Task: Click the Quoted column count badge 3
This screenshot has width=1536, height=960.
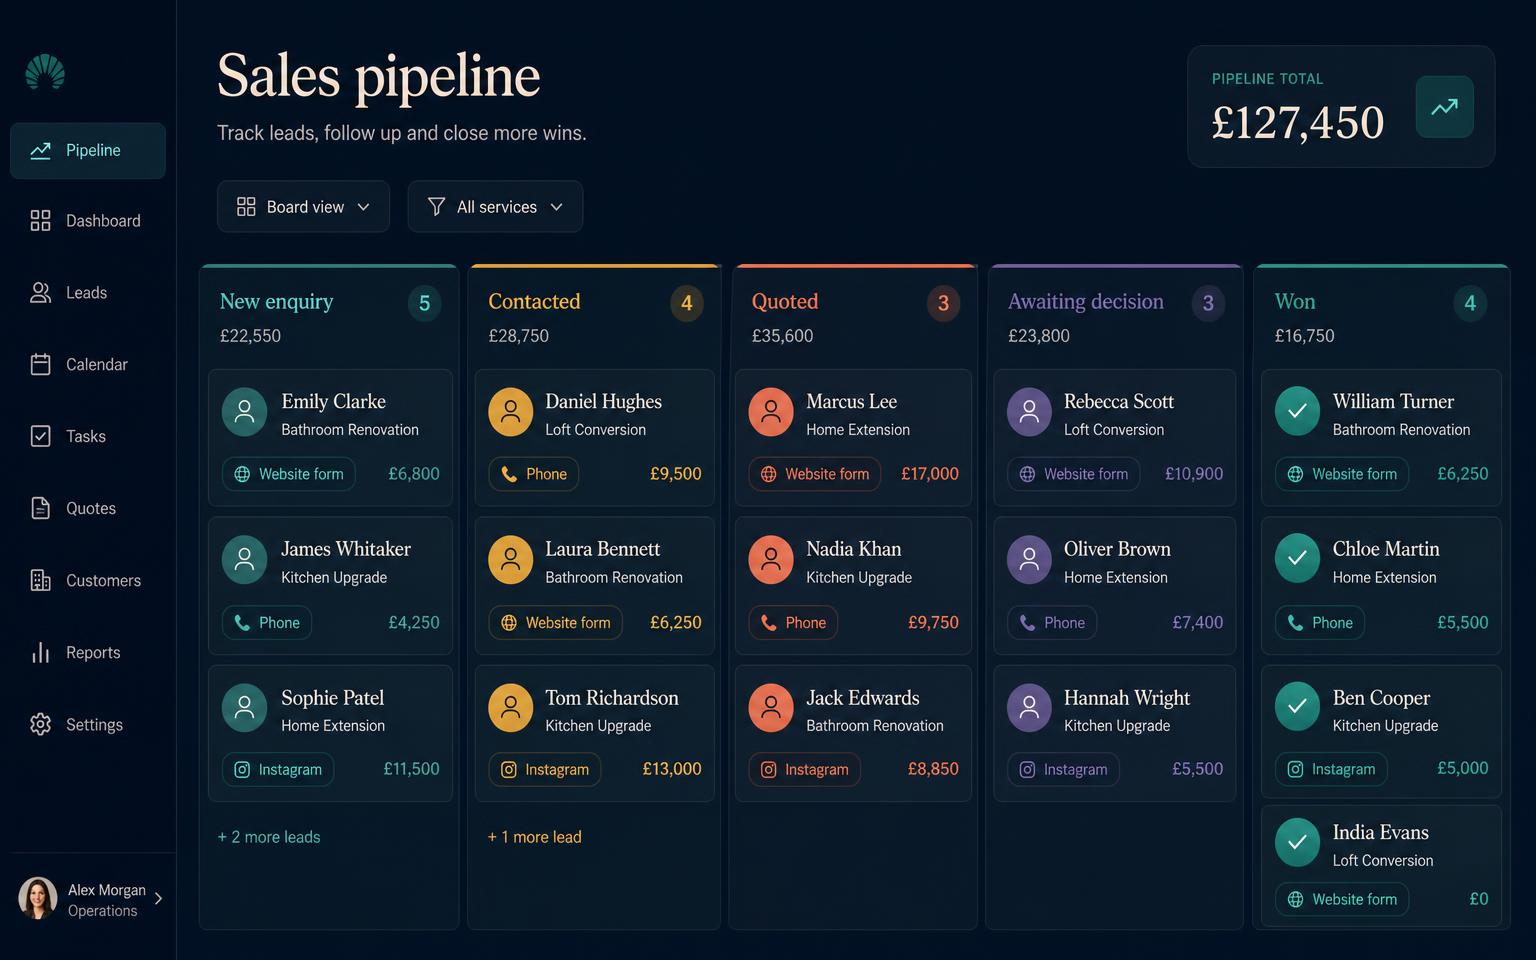Action: [943, 303]
